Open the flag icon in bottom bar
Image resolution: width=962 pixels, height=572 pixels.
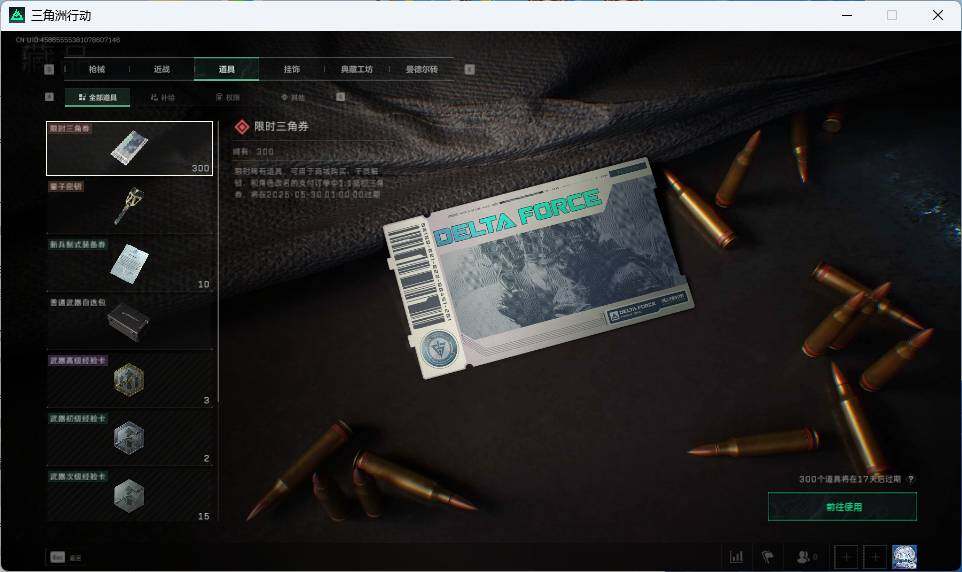(768, 557)
